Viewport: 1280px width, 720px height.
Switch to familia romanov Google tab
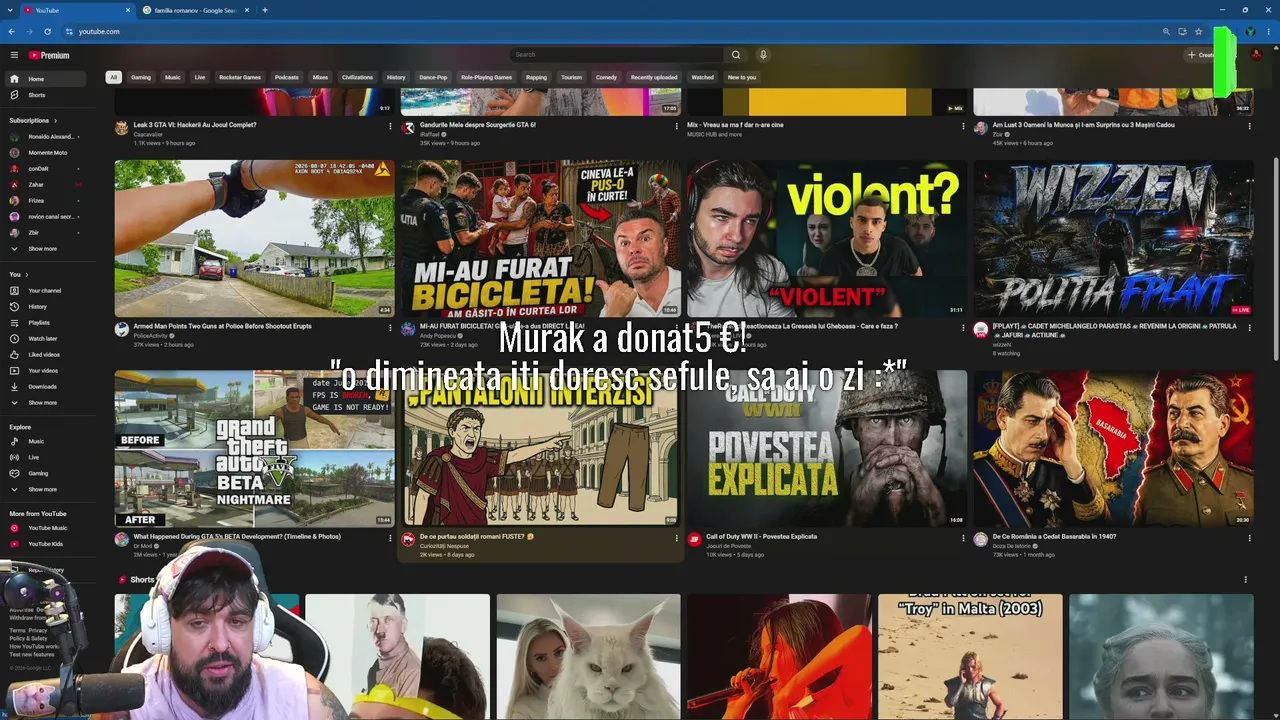coord(195,10)
